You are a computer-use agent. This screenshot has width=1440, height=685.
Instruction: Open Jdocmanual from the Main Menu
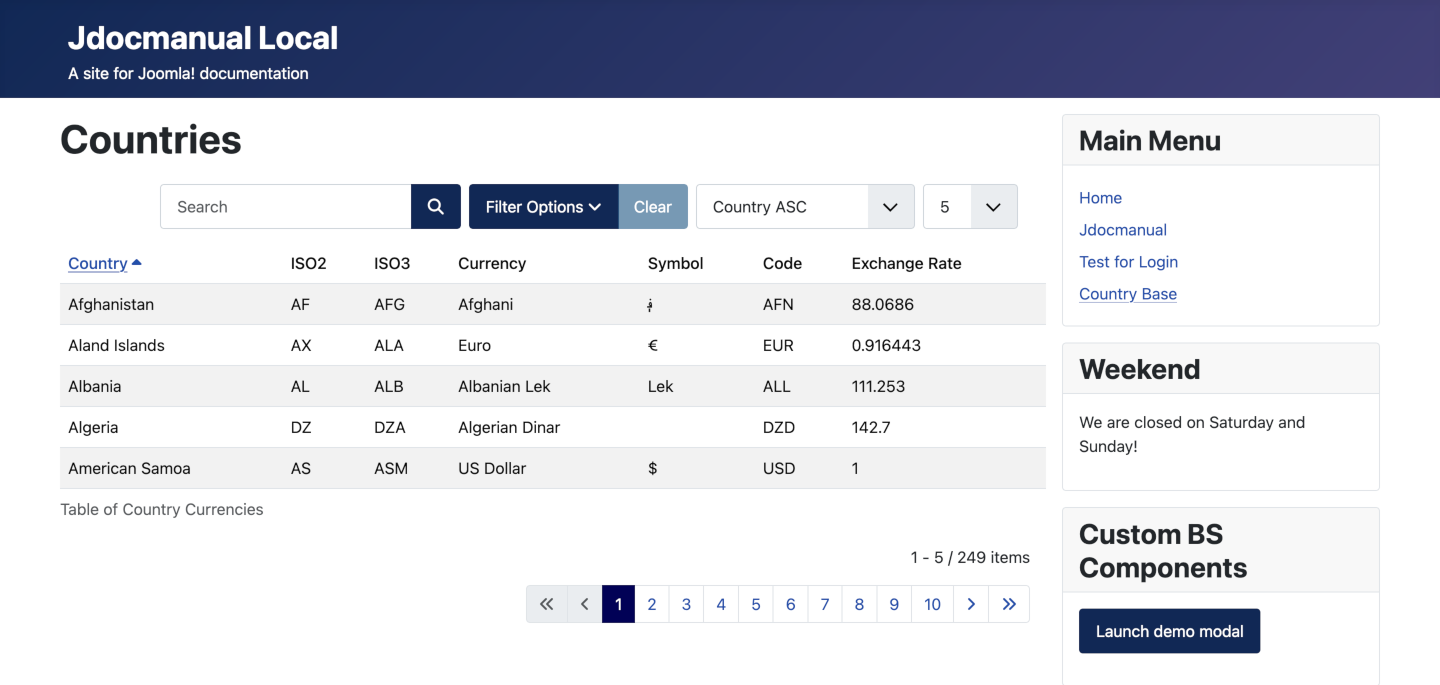click(x=1122, y=229)
